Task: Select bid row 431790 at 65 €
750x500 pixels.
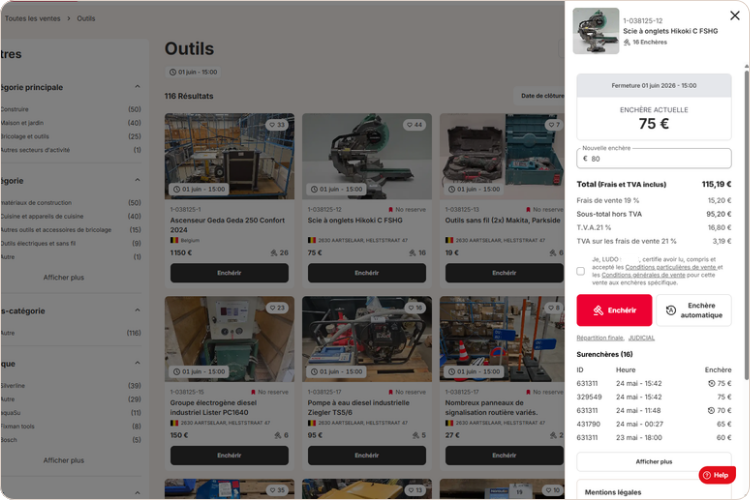Action: tap(653, 424)
